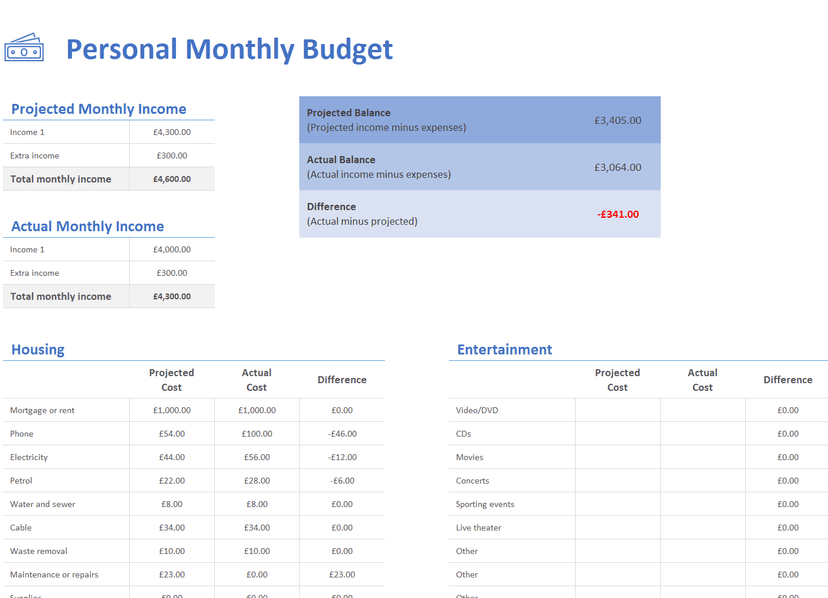Click the money banknote icon beside title
Viewport: 828px width, 598px height.
pos(23,48)
